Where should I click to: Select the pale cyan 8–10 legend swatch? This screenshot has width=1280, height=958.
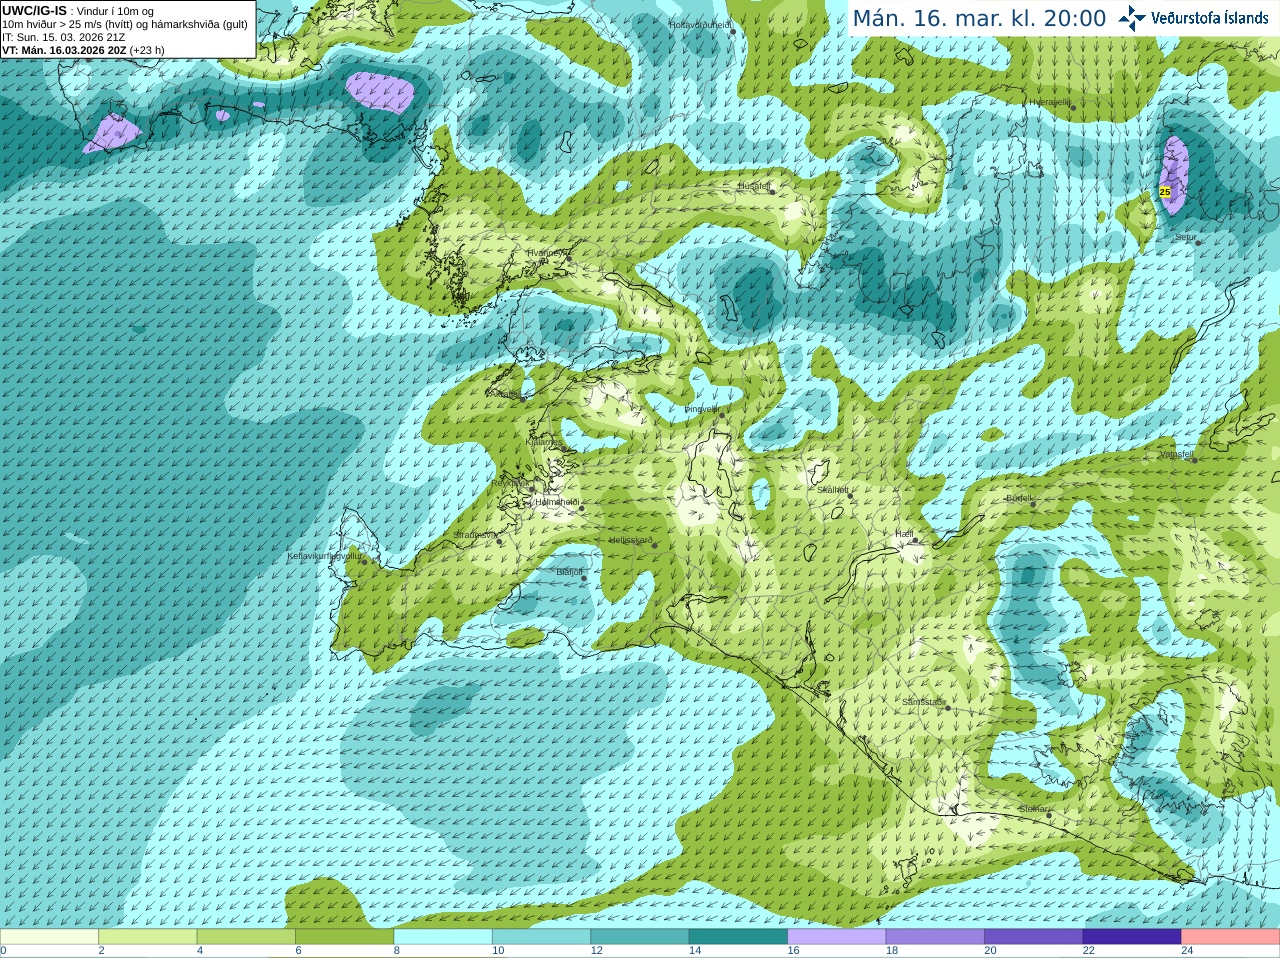coord(443,937)
